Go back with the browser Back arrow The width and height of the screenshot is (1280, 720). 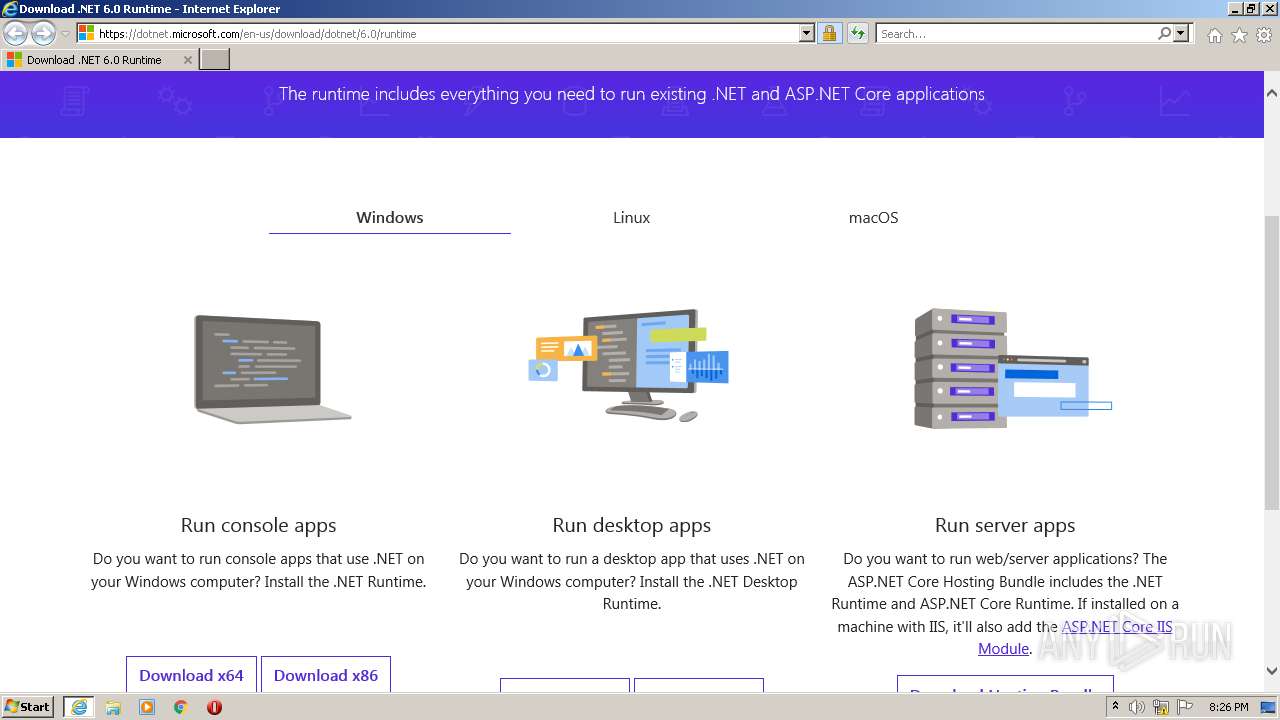click(16, 34)
